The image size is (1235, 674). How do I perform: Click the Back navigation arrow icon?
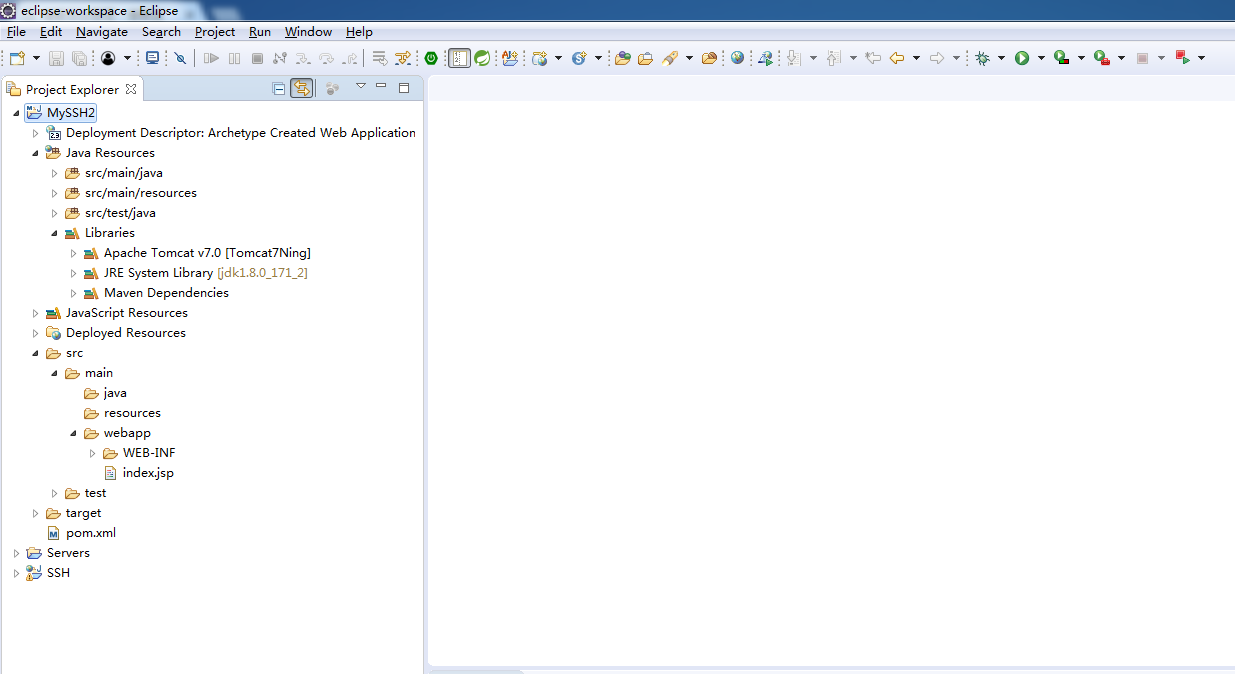coord(897,58)
